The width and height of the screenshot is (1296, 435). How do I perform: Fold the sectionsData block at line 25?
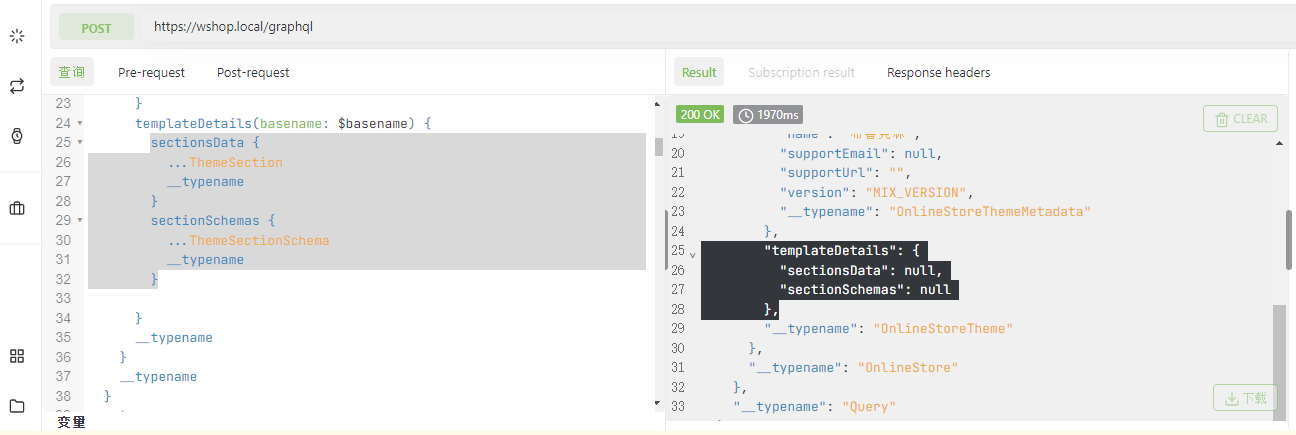(80, 143)
